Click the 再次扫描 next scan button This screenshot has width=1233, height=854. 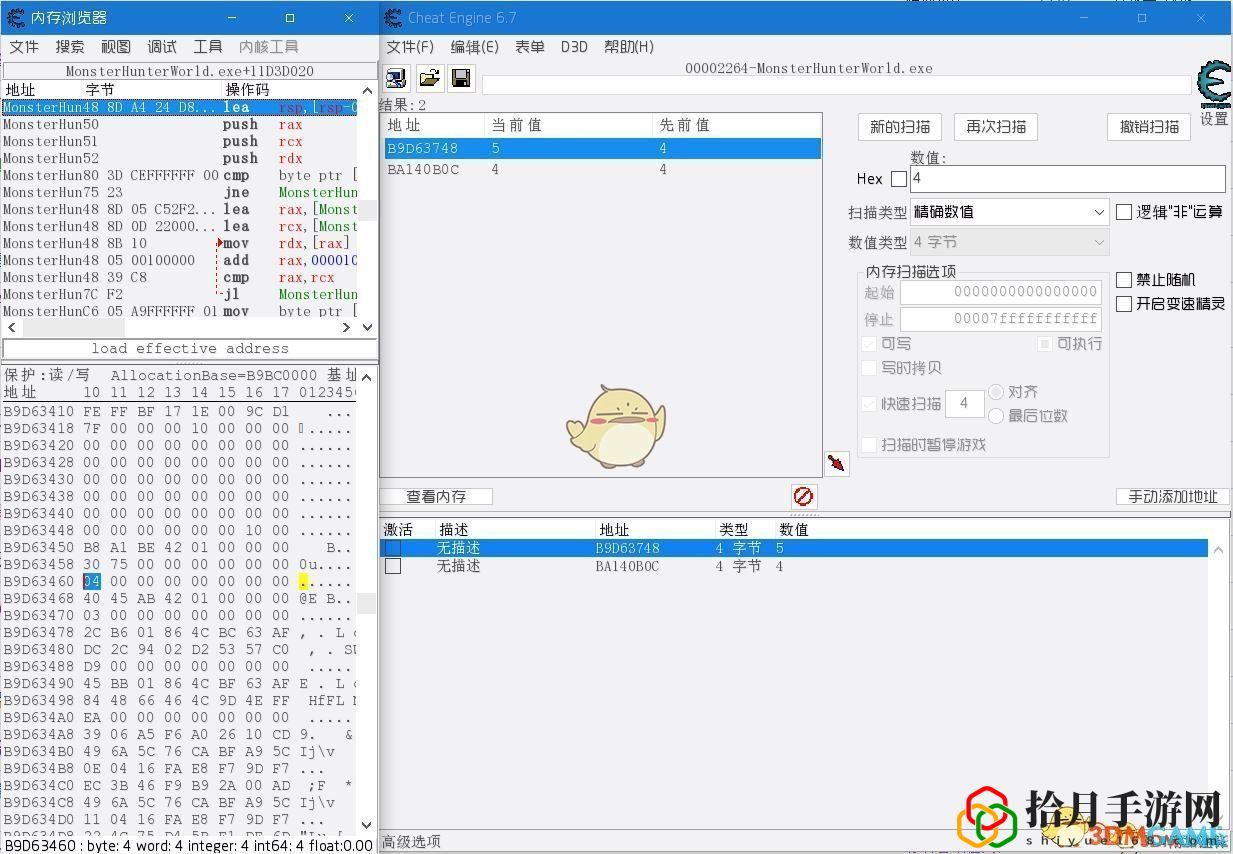pos(996,127)
